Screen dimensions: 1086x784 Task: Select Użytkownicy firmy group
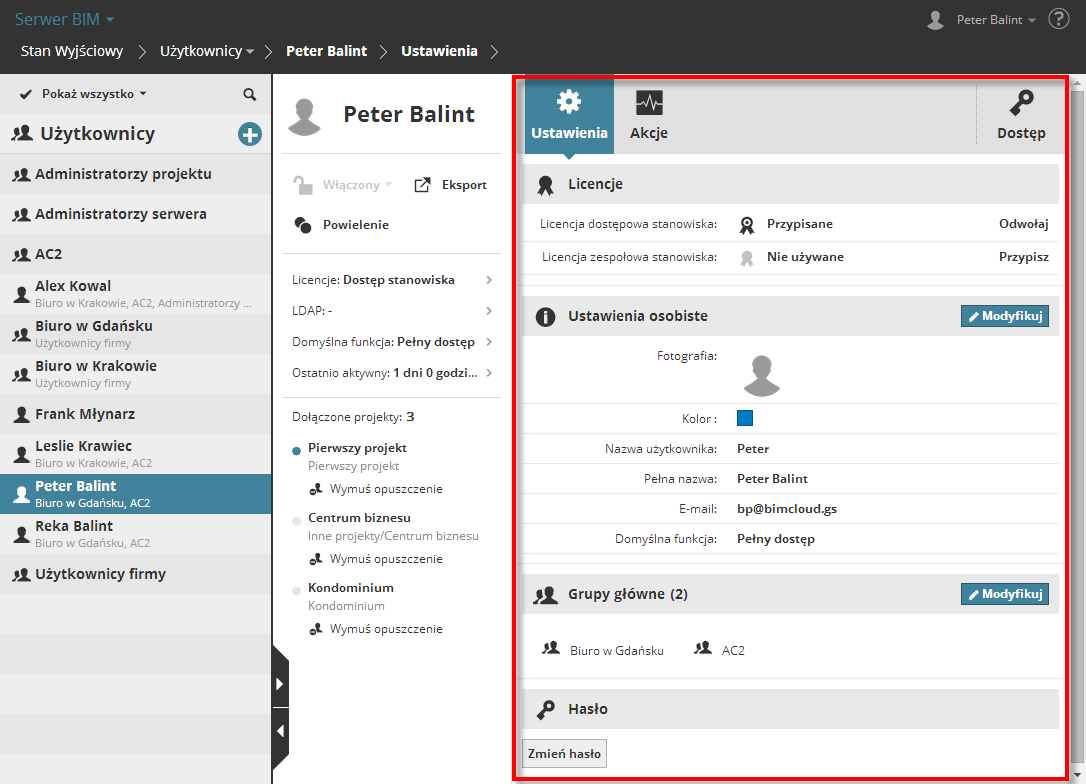pyautogui.click(x=136, y=574)
